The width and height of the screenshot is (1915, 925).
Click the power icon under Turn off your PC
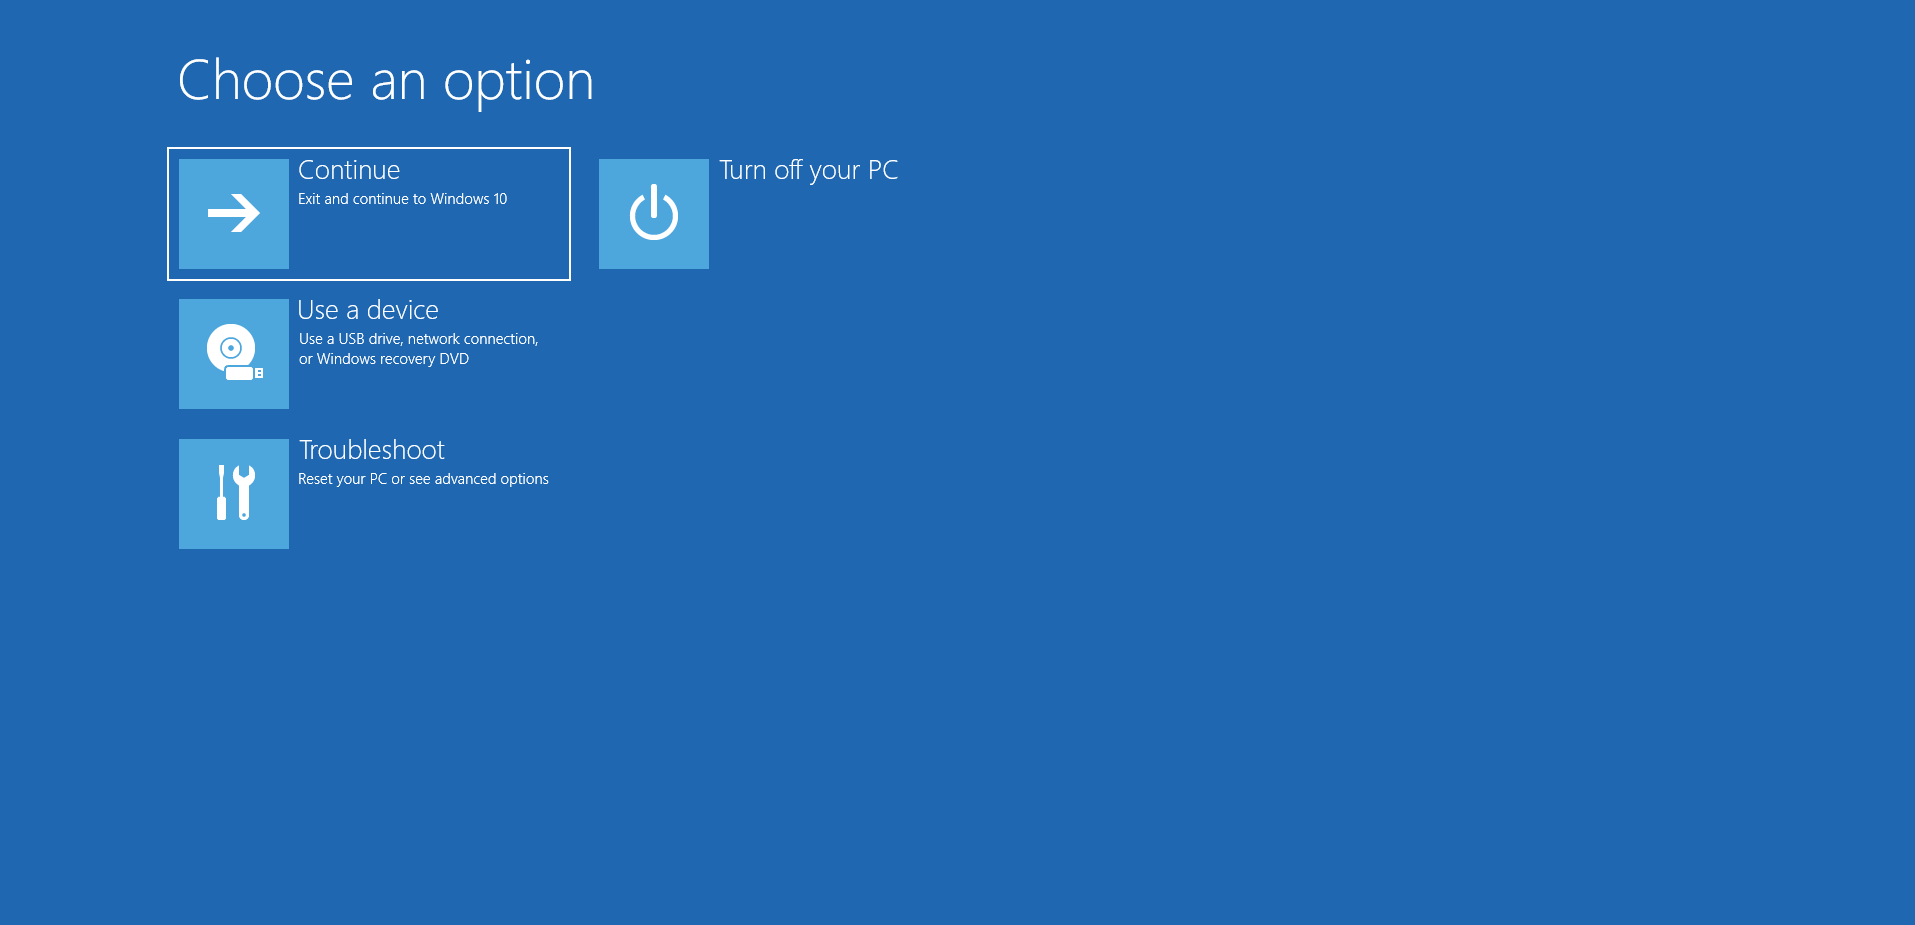tap(653, 213)
